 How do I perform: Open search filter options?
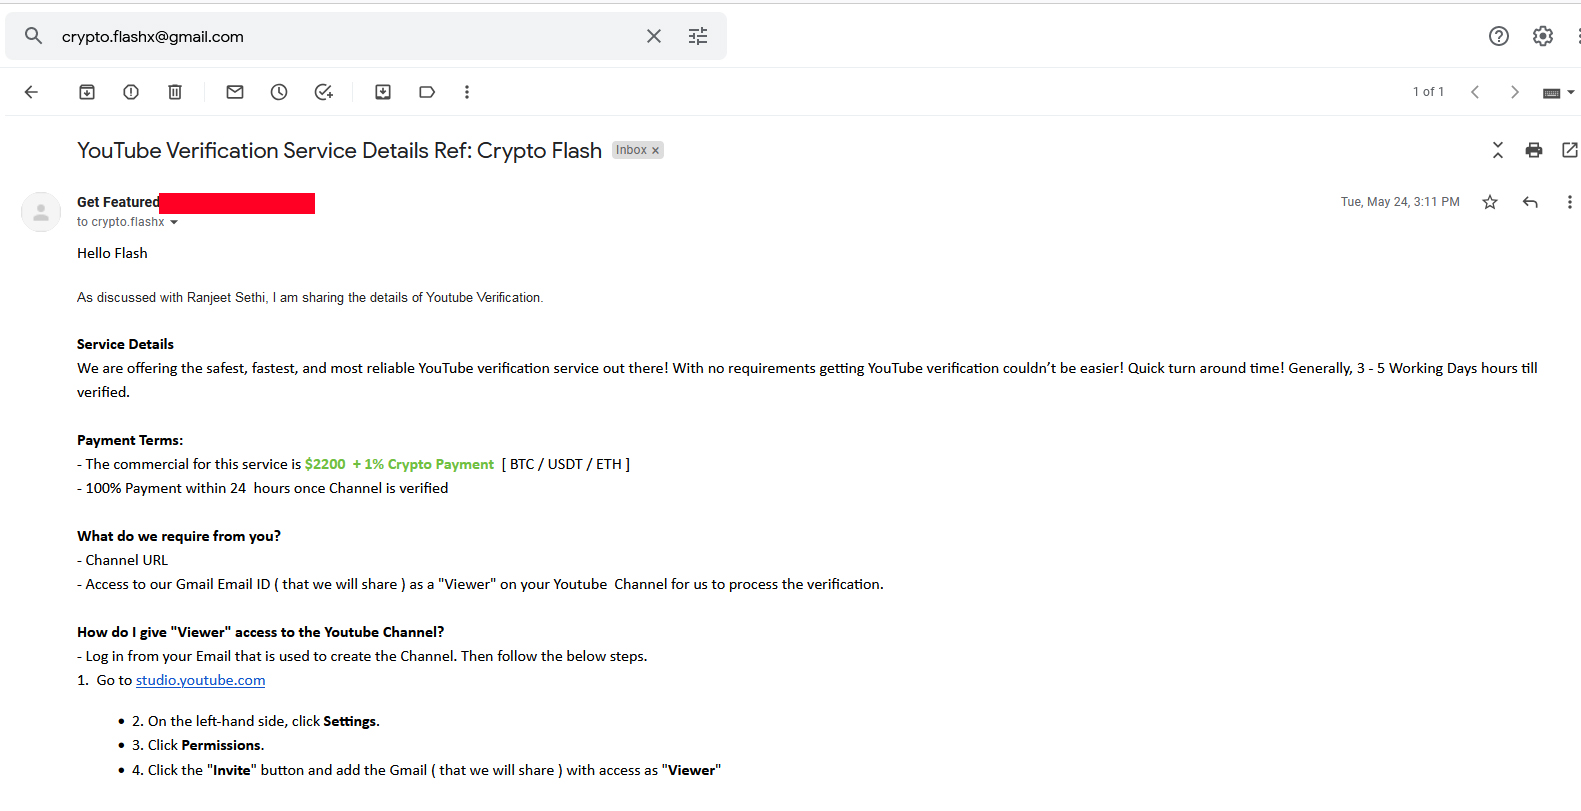[x=698, y=36]
